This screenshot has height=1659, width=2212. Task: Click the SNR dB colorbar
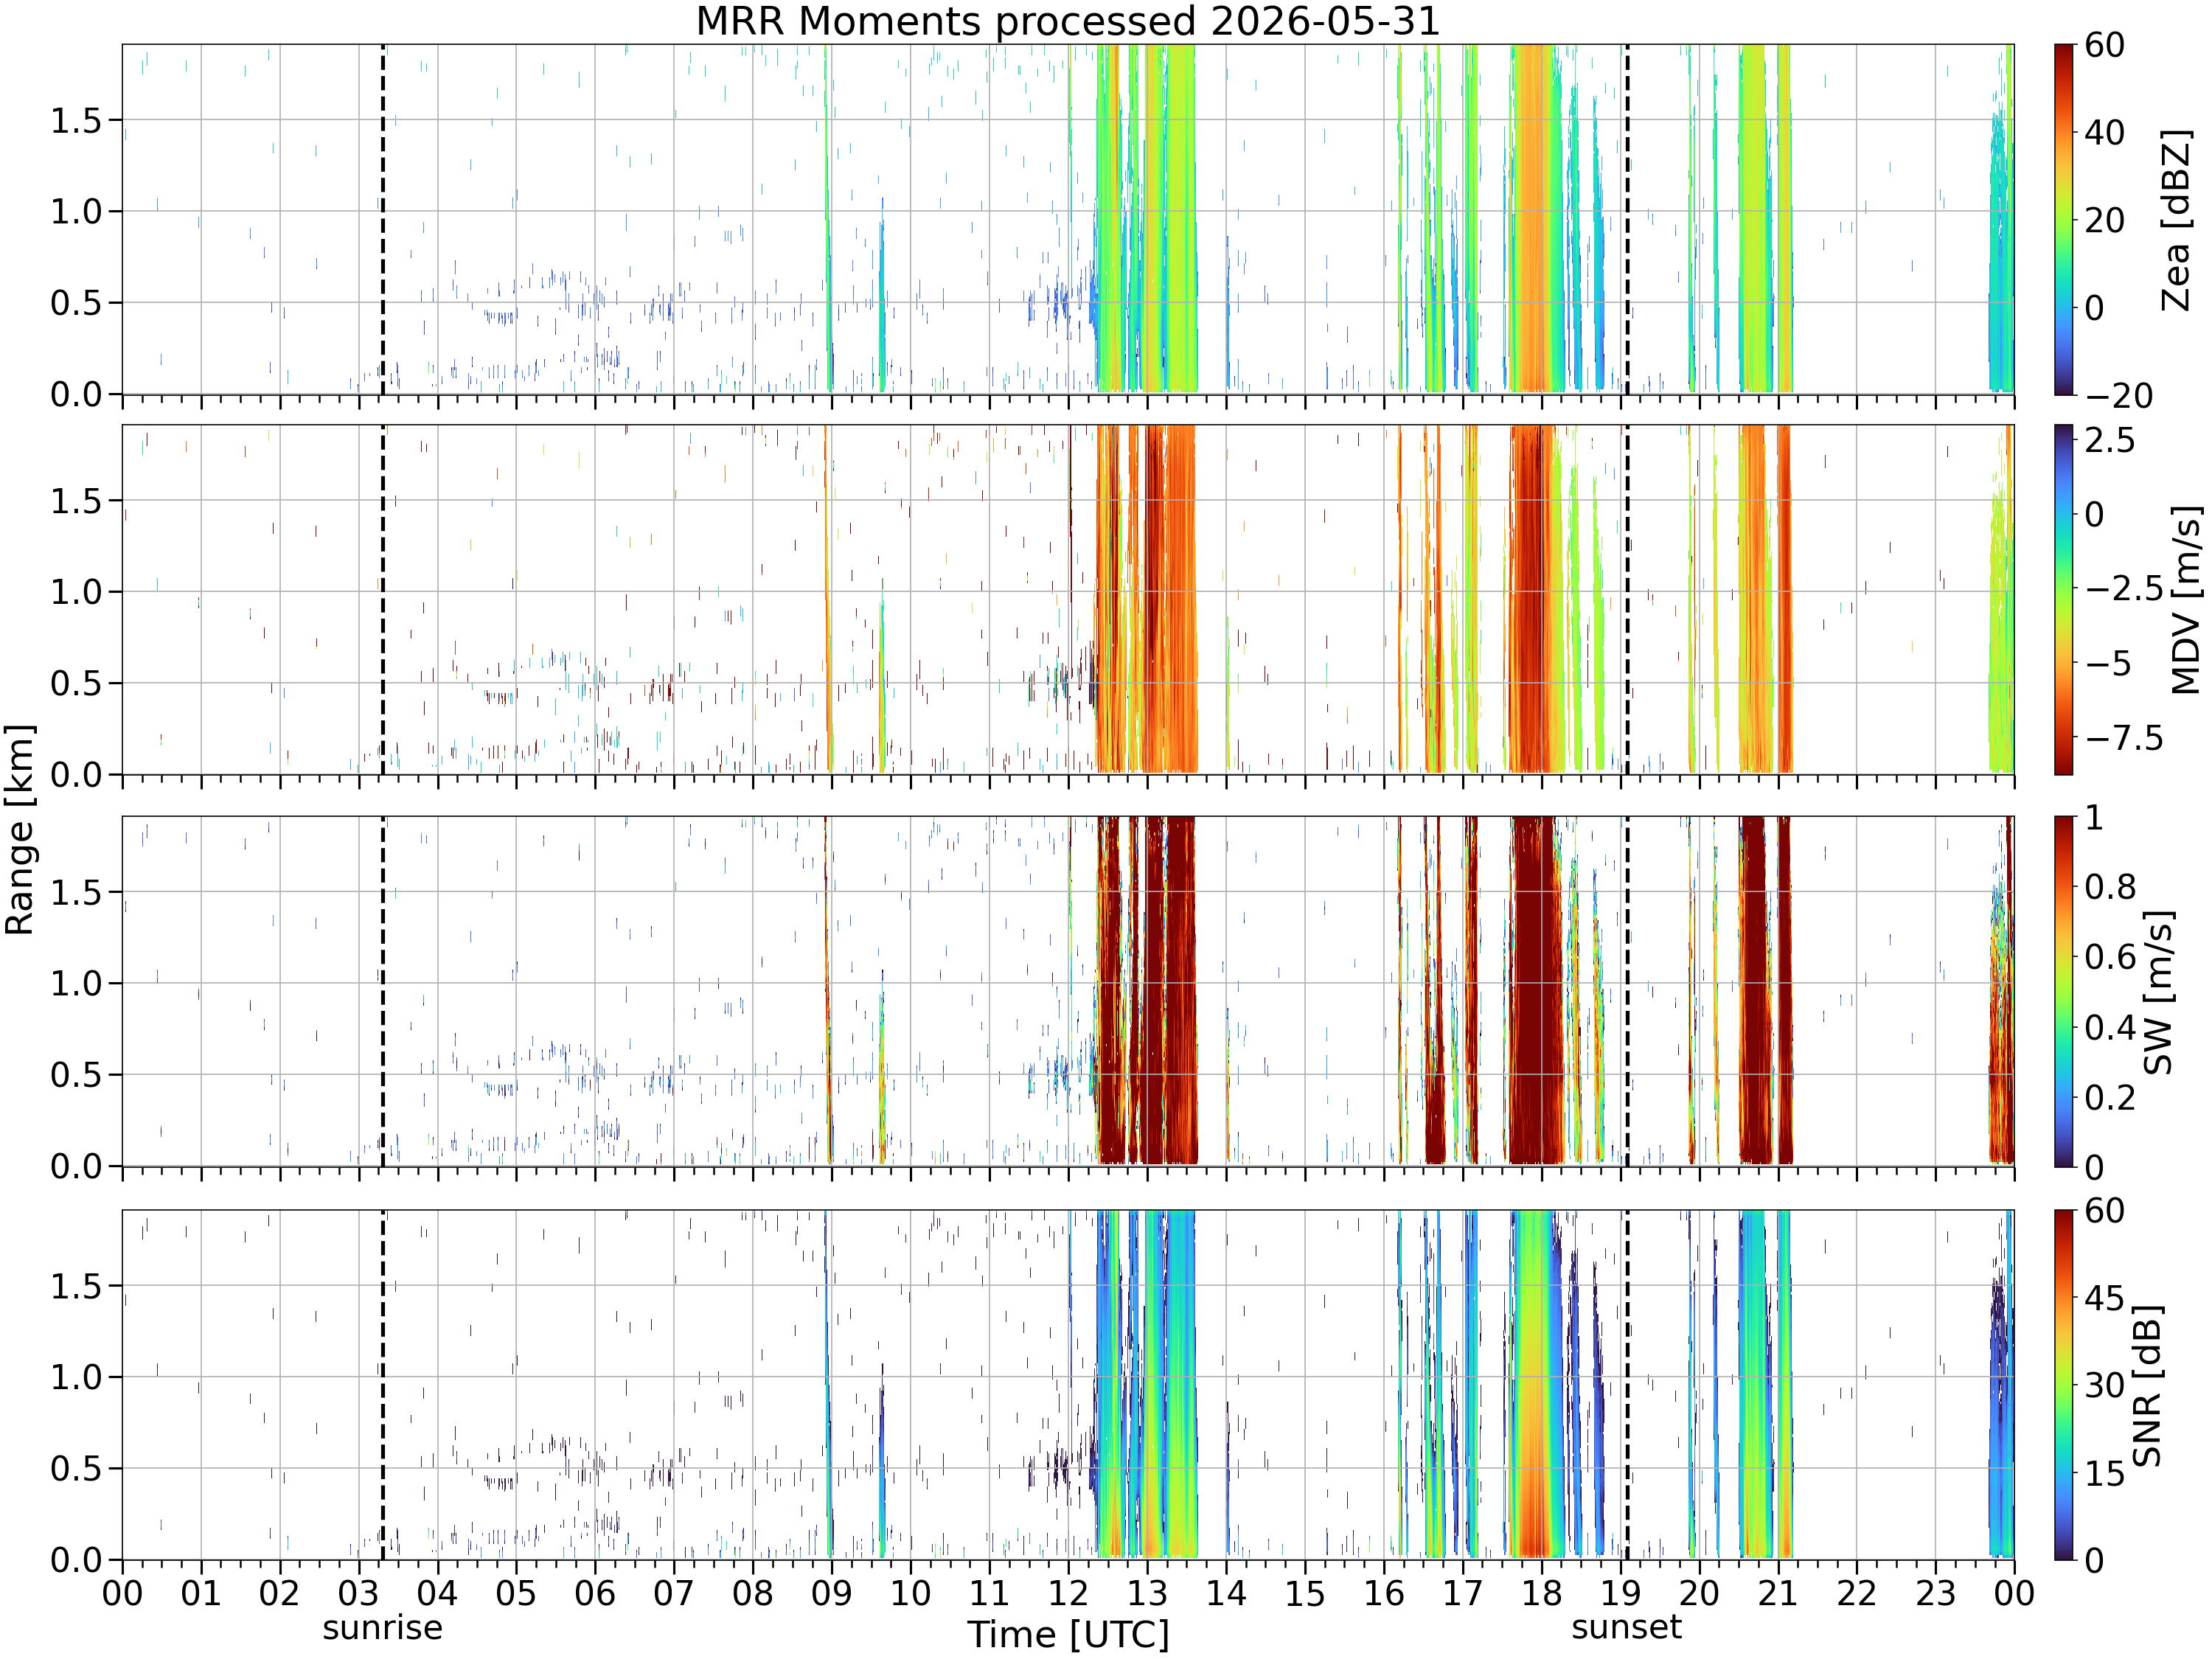[x=2064, y=1385]
